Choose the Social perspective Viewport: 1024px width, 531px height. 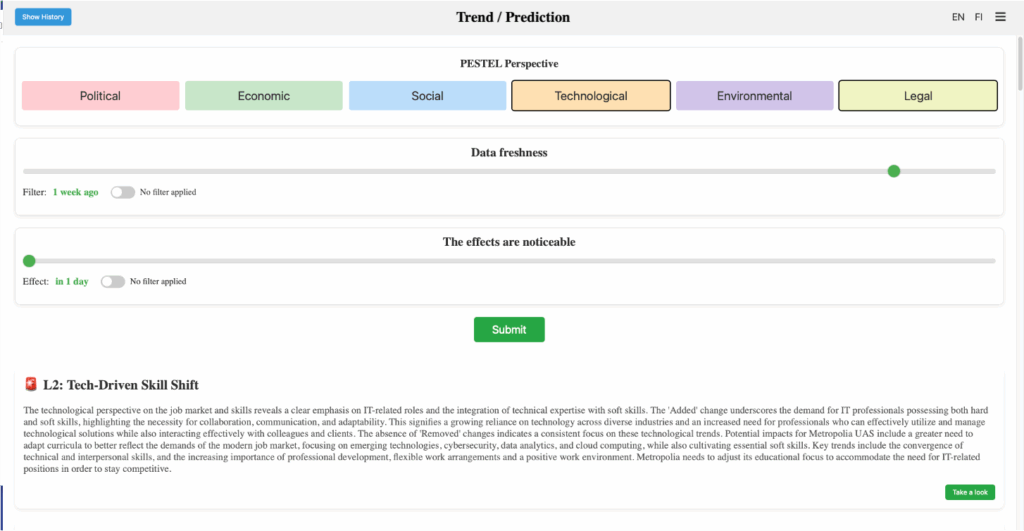point(427,96)
